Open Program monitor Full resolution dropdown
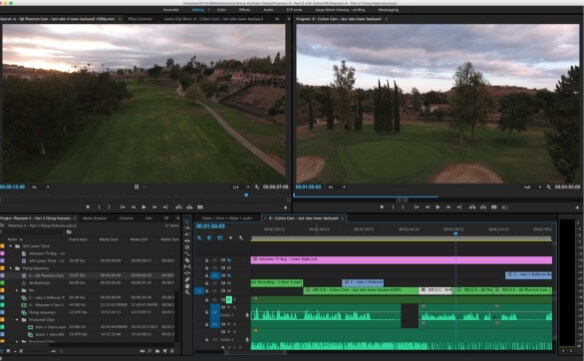This screenshot has height=361, width=584. [x=533, y=187]
